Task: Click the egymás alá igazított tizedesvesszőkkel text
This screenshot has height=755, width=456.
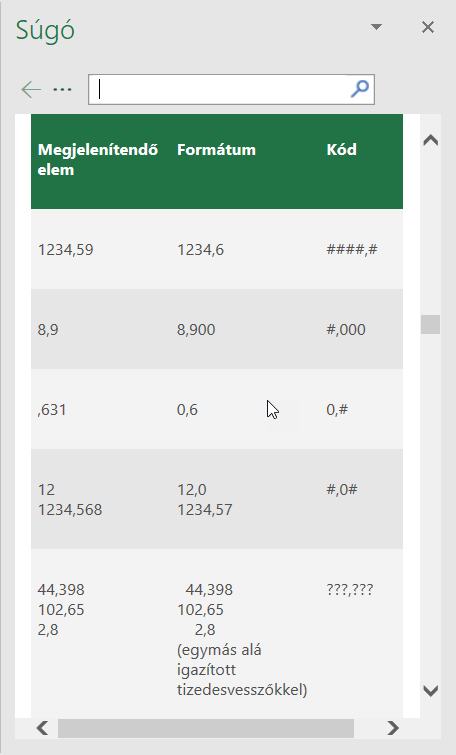Action: pyautogui.click(x=242, y=670)
